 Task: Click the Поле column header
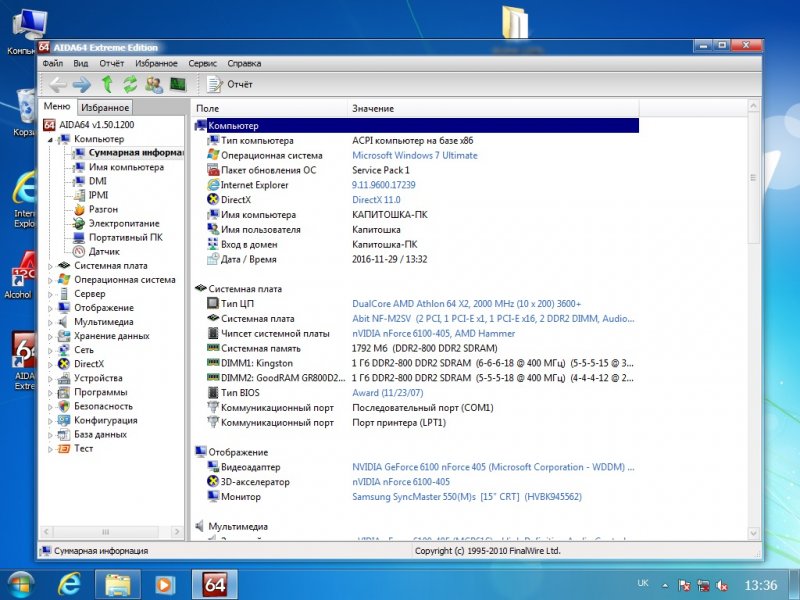point(208,108)
